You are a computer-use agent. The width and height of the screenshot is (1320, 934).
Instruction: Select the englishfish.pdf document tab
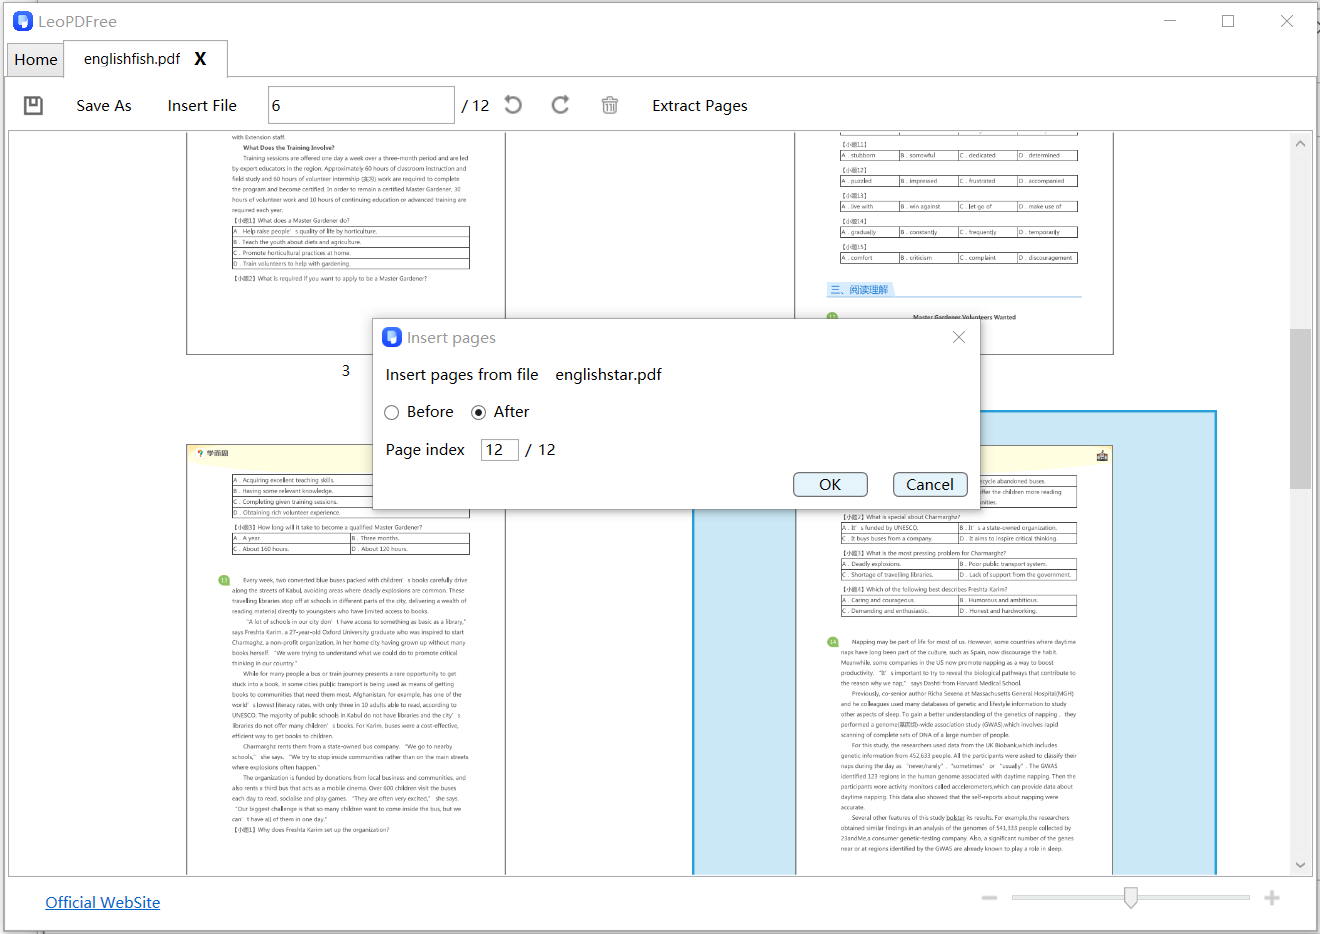pos(130,59)
